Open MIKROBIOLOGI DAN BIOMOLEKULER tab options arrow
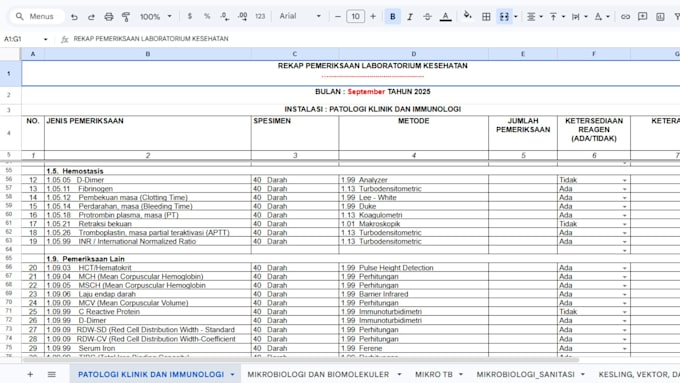 (x=399, y=374)
